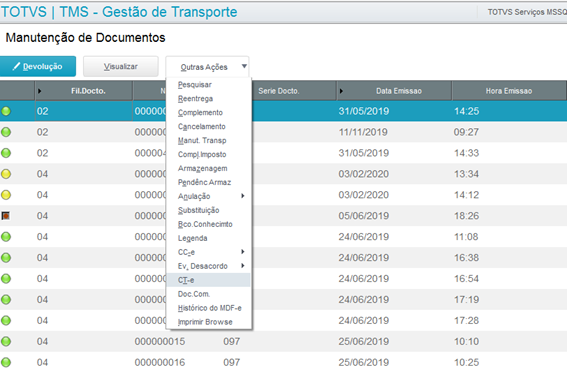Click the yellow status icon at 14:12
Image resolution: width=567 pixels, height=372 pixels.
[x=6, y=195]
